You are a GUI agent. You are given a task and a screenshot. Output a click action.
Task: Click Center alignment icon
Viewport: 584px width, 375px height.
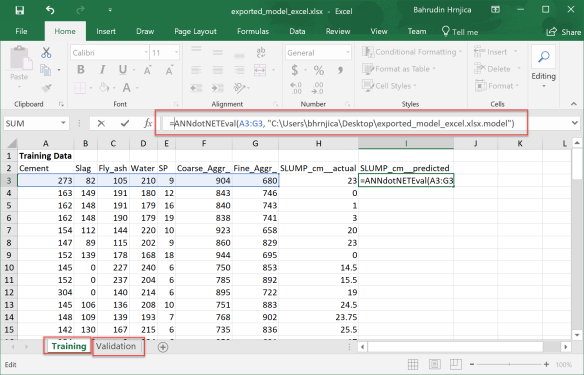[218, 70]
